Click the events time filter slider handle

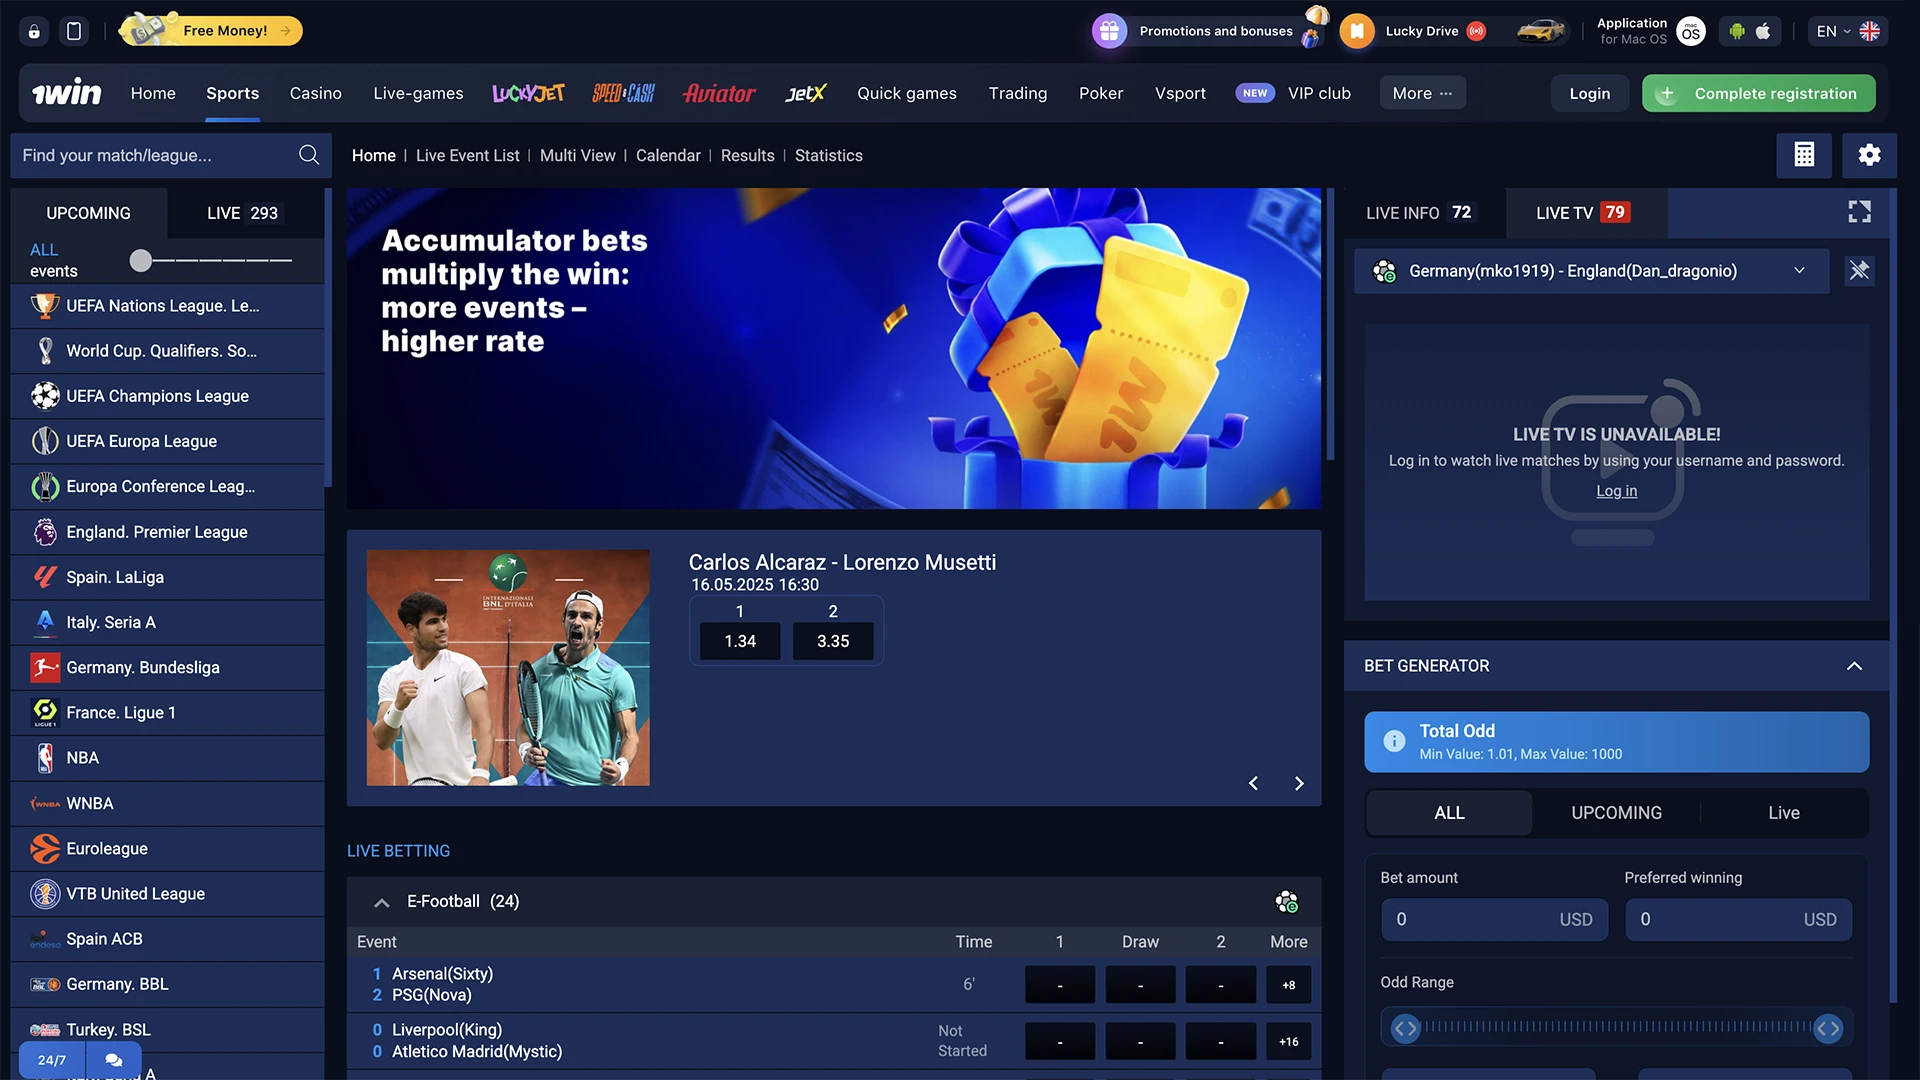(141, 260)
